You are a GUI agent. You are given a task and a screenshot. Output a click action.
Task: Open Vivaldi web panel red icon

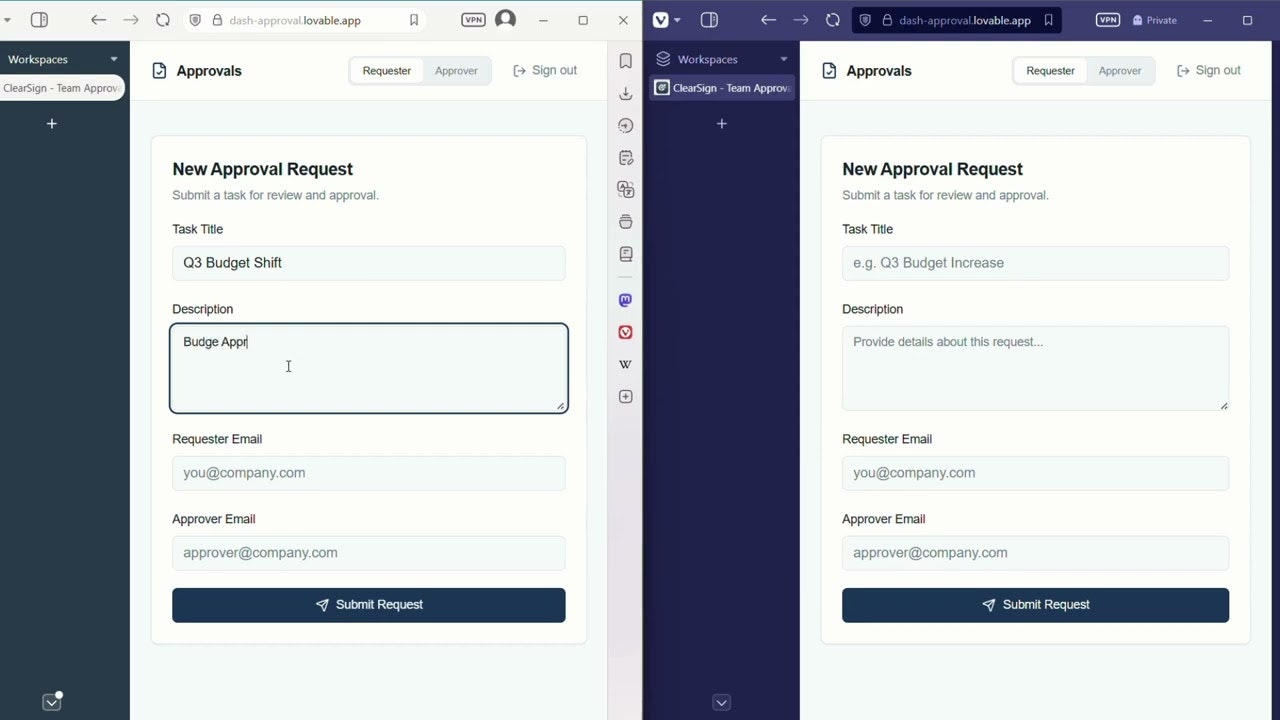coord(626,332)
